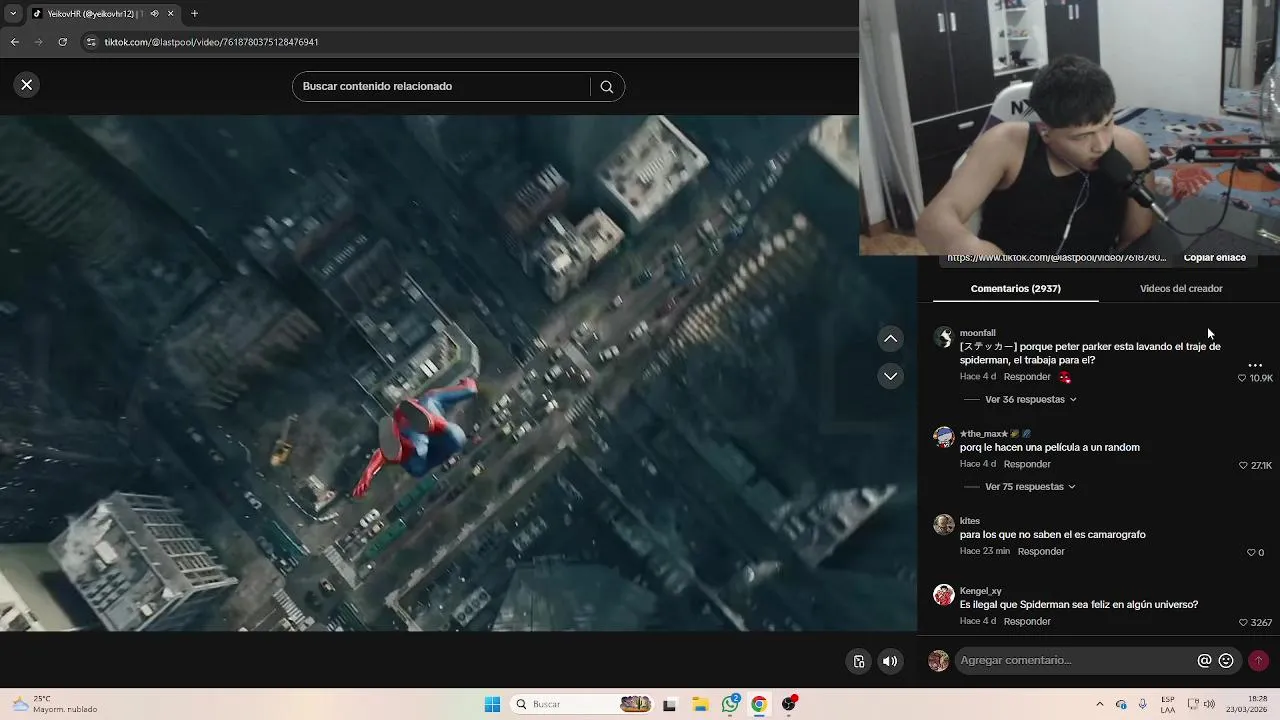The width and height of the screenshot is (1280, 720).
Task: Open Google Chrome from the taskbar
Action: (x=759, y=705)
